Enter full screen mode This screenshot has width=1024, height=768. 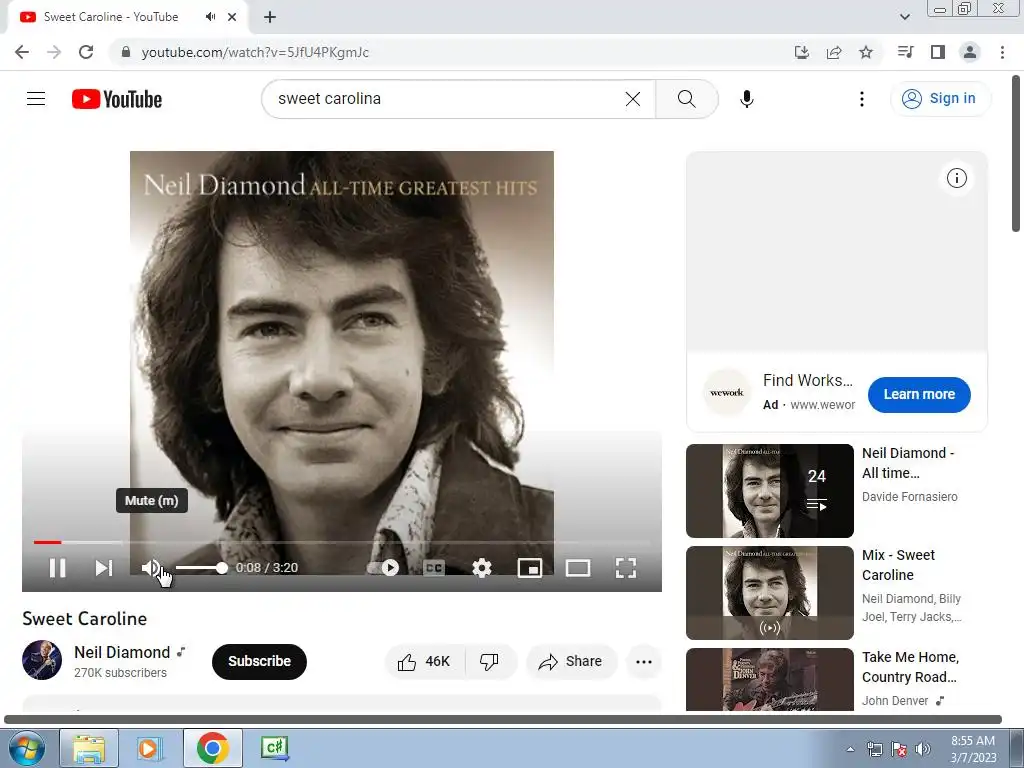[626, 568]
